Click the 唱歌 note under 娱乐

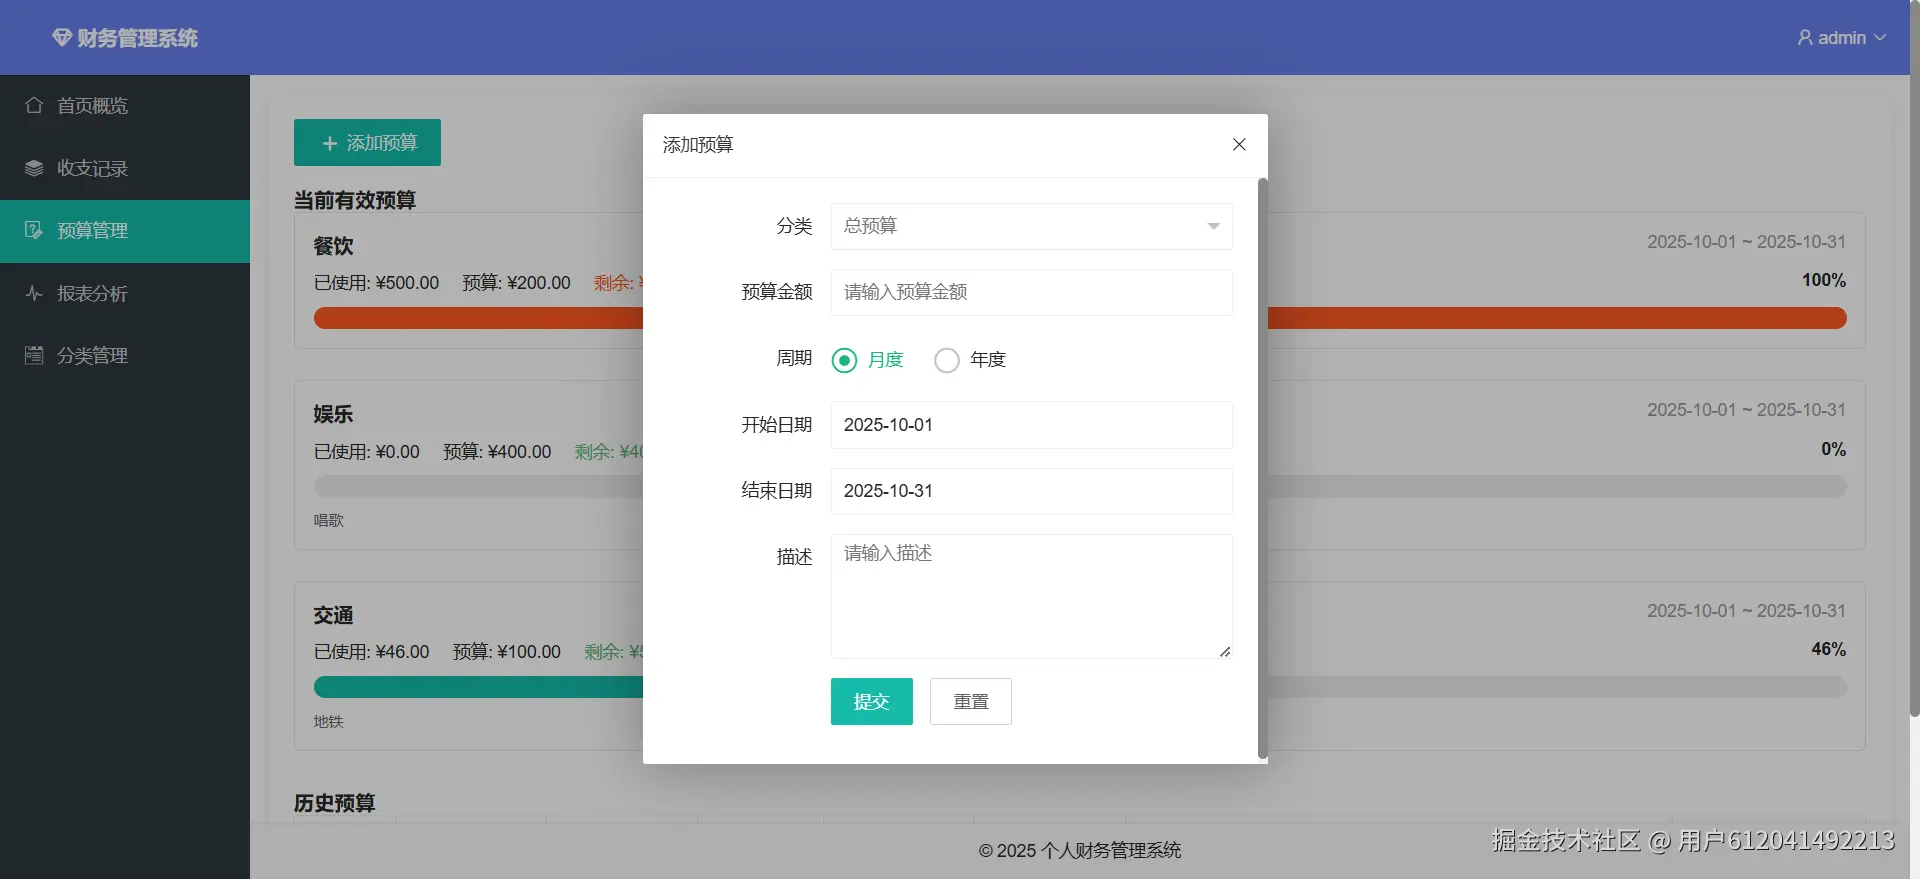click(328, 520)
